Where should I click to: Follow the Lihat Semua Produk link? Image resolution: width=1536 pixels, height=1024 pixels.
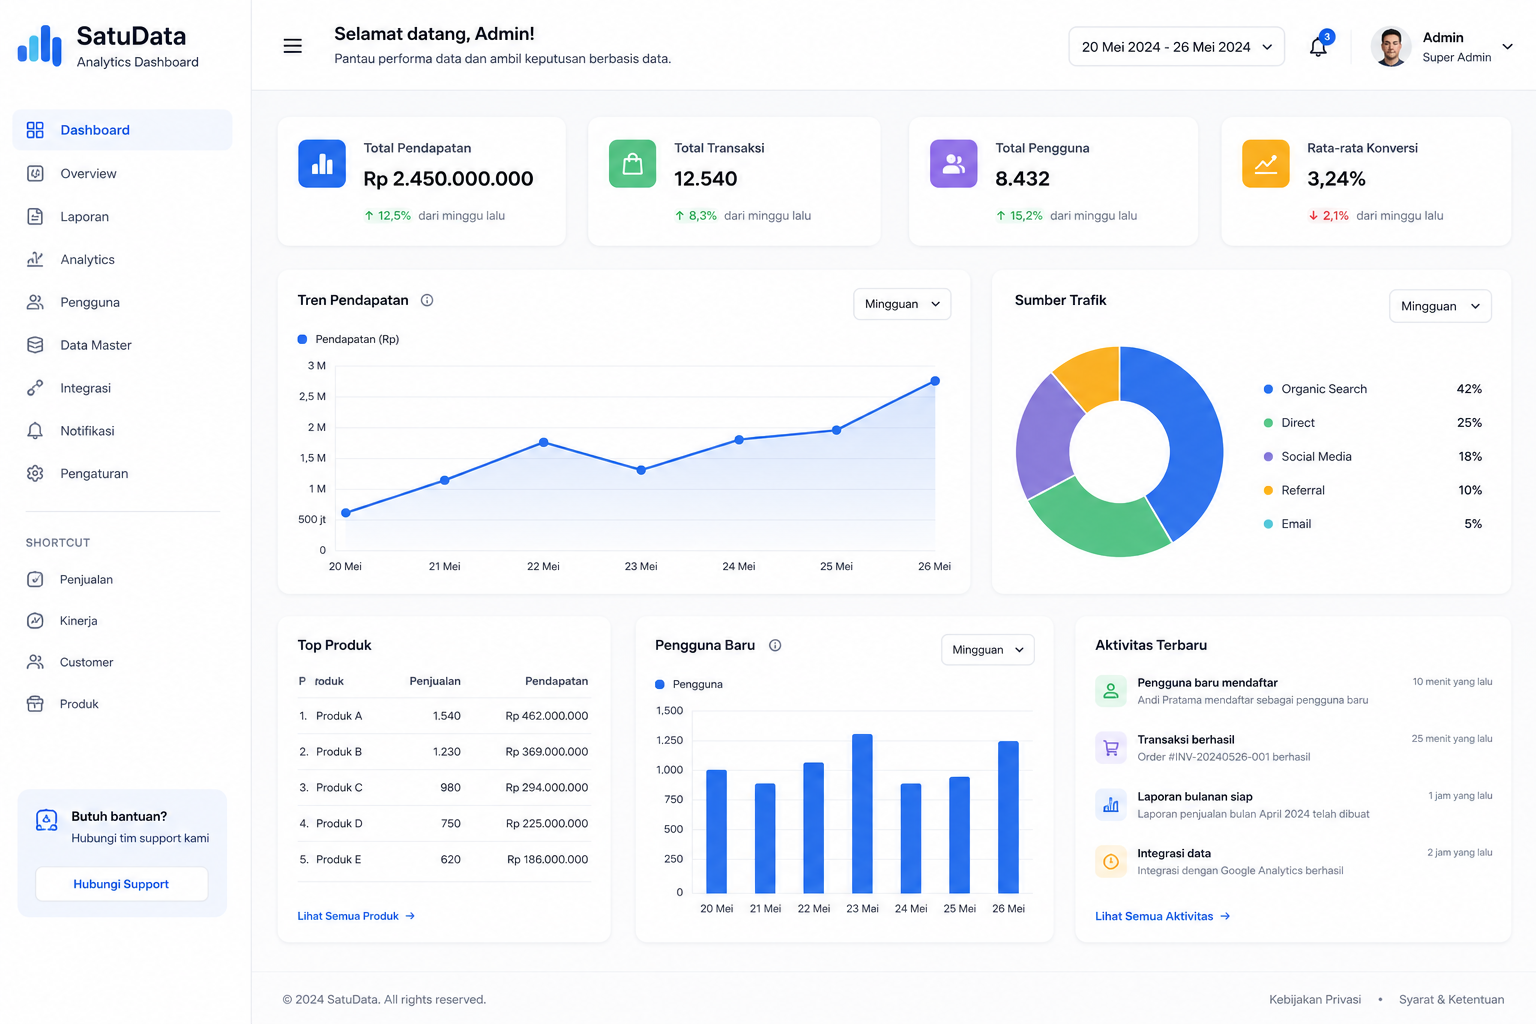(x=356, y=916)
